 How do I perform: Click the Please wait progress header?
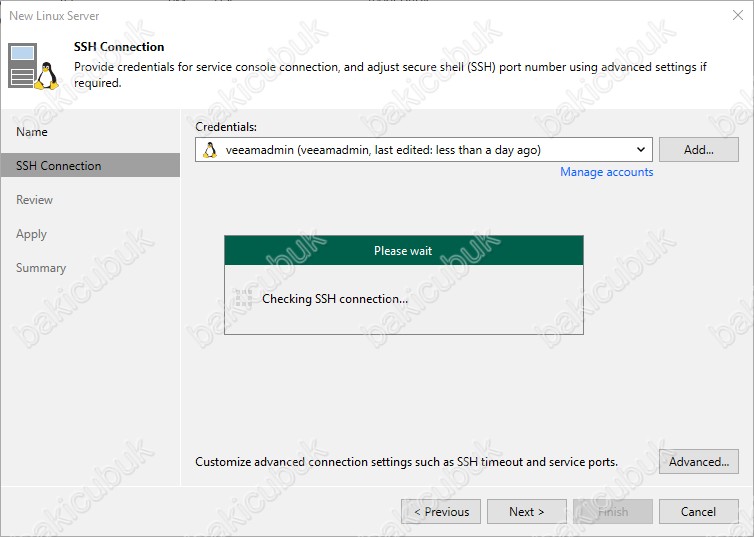tap(404, 250)
